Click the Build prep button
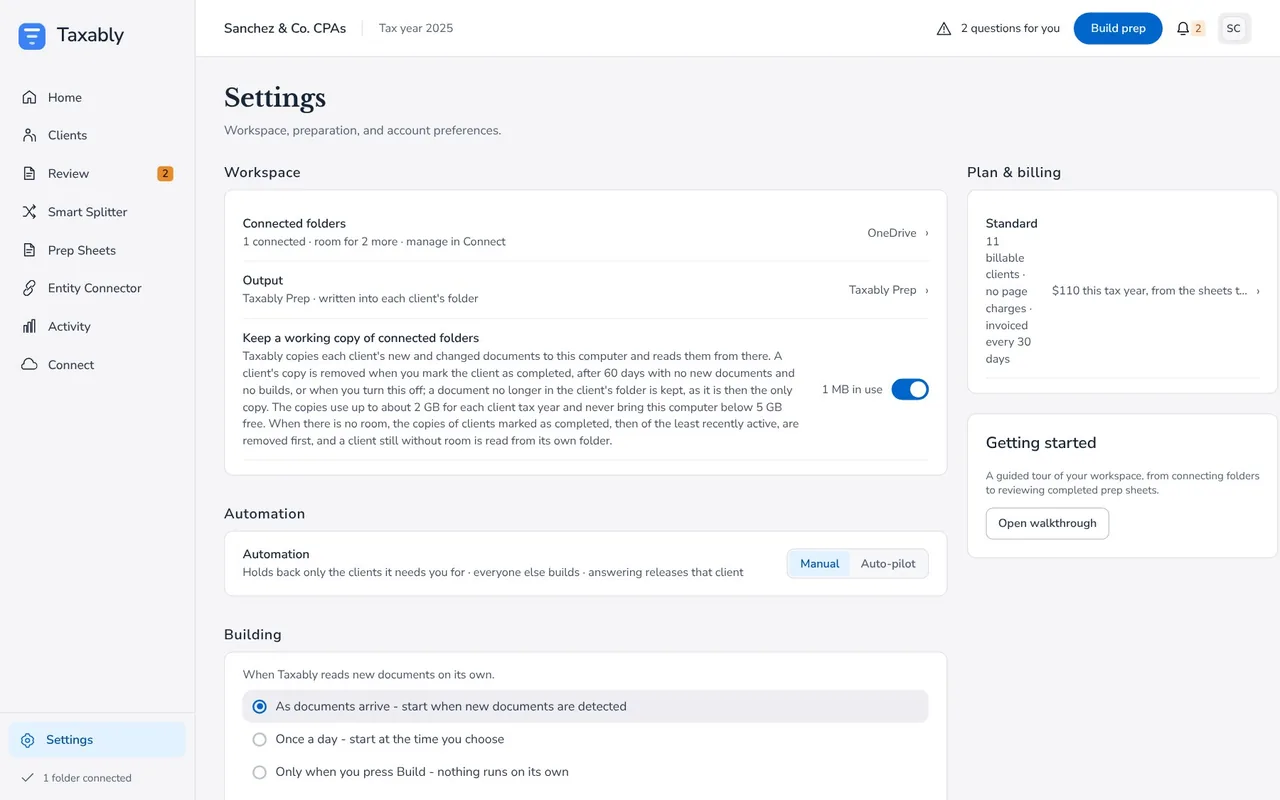 point(1118,28)
